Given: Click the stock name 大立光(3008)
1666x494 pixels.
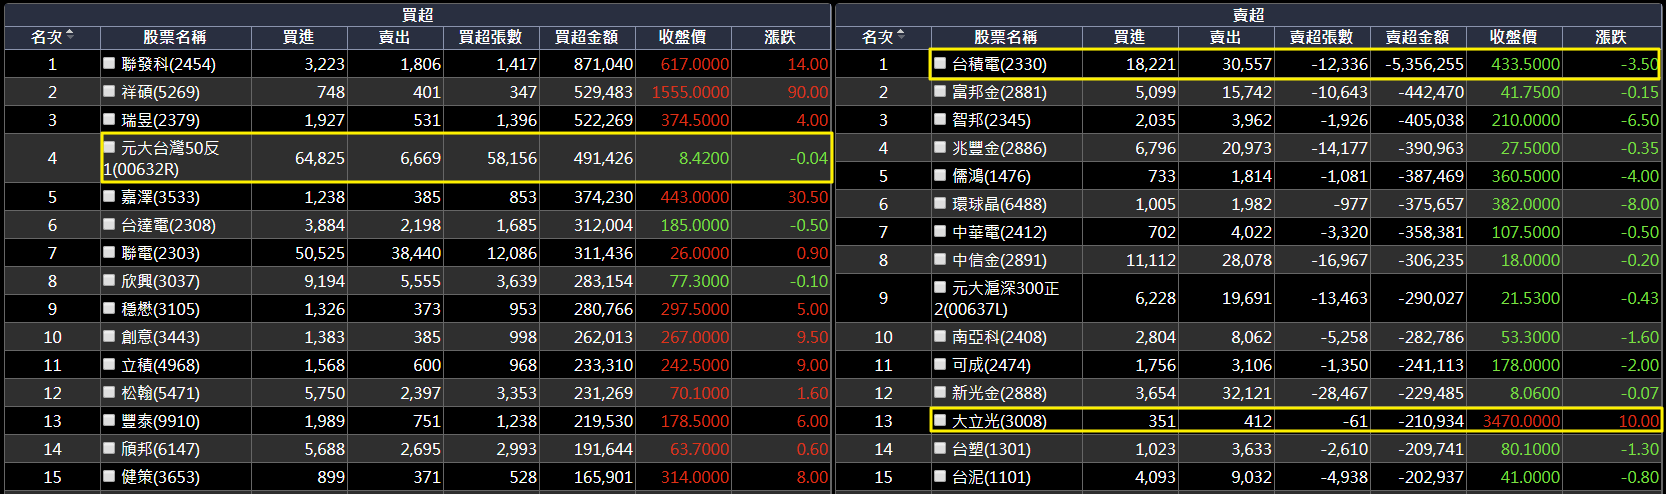Looking at the screenshot, I should pyautogui.click(x=1000, y=421).
